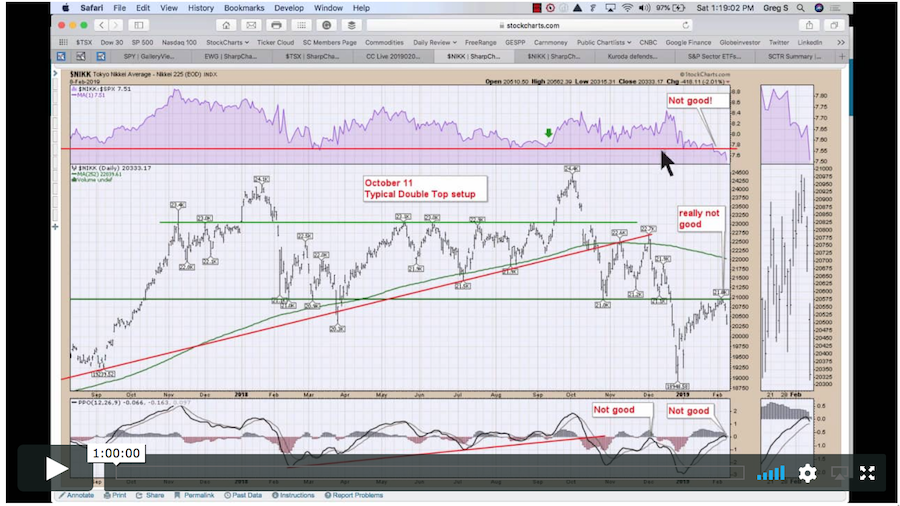Open the Dow 30 bookmark
Screen dimensions: 900x506
coord(111,42)
